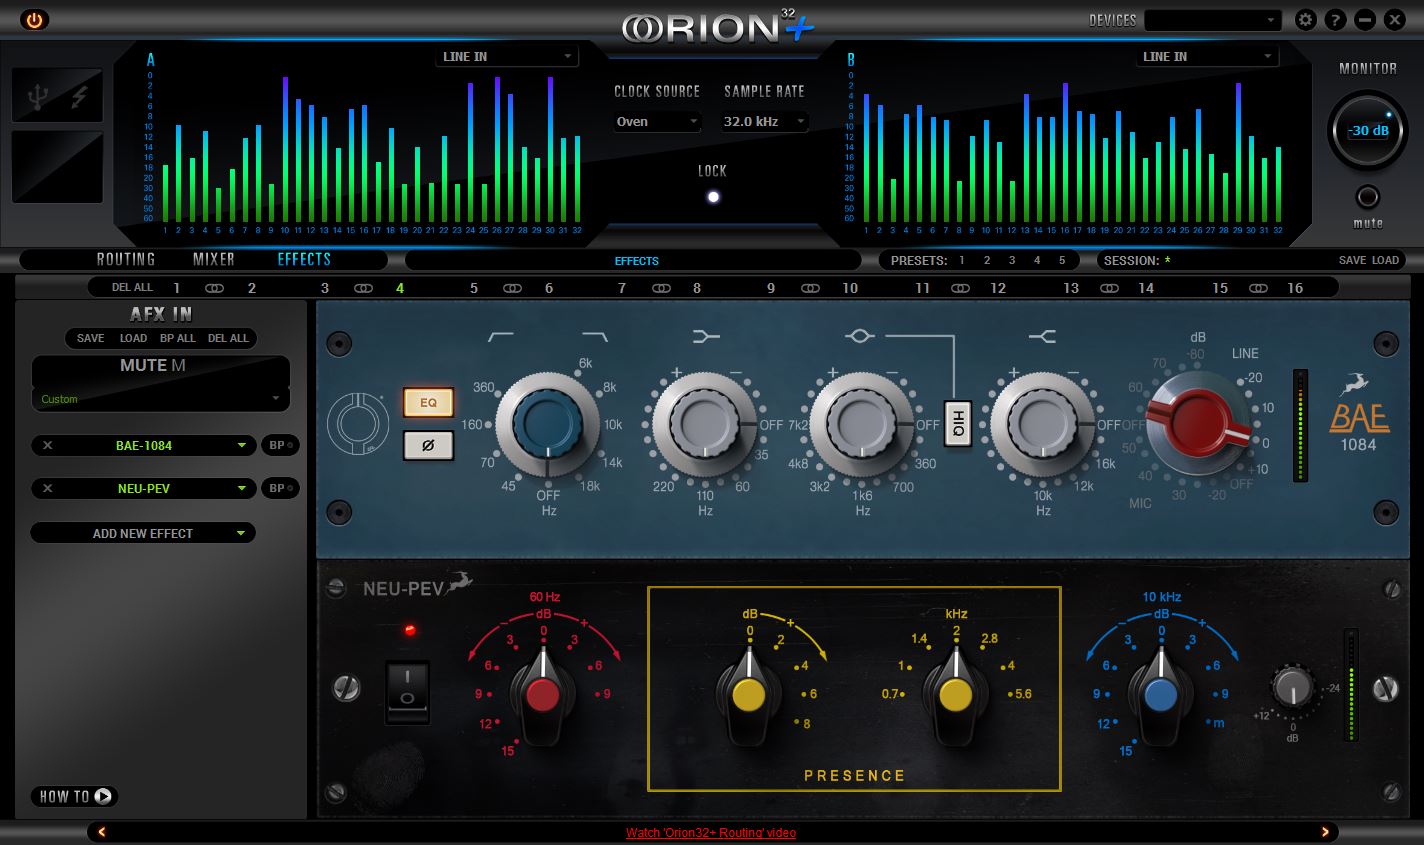The width and height of the screenshot is (1424, 845).
Task: Open meter B LINE IN source dropdown
Action: 1207,57
